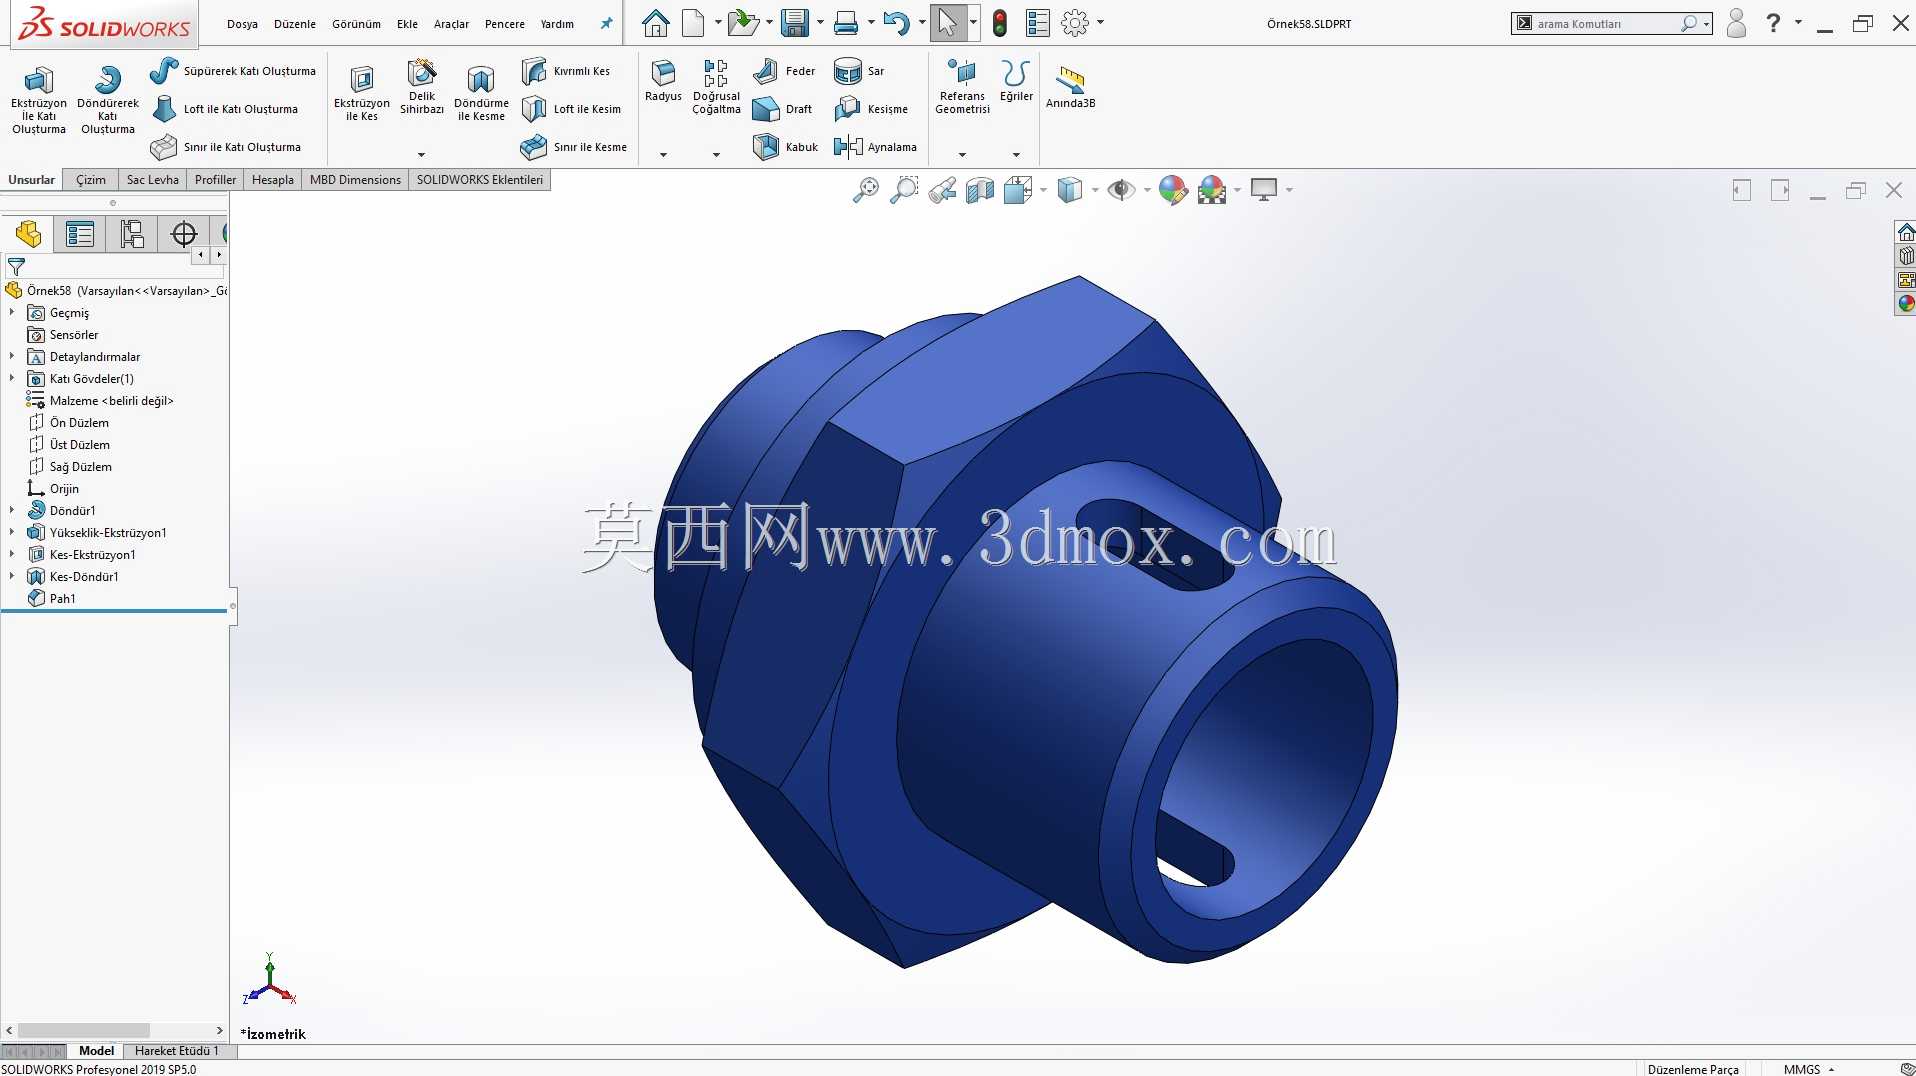Click the Save disk icon

pyautogui.click(x=794, y=23)
